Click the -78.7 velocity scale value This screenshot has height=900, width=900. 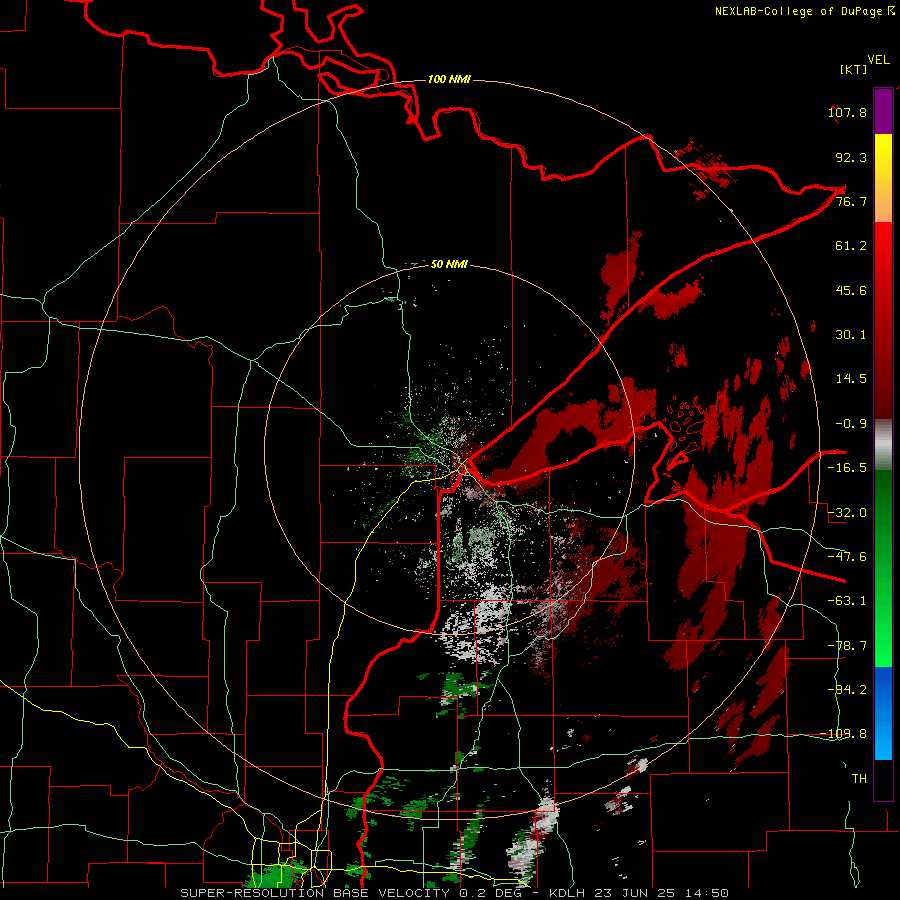click(x=847, y=645)
